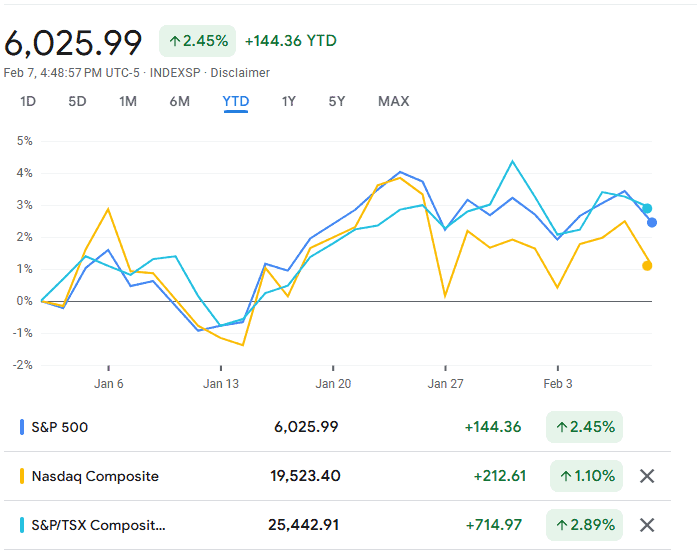
Task: Remove Nasdaq Composite from comparison
Action: tap(647, 476)
